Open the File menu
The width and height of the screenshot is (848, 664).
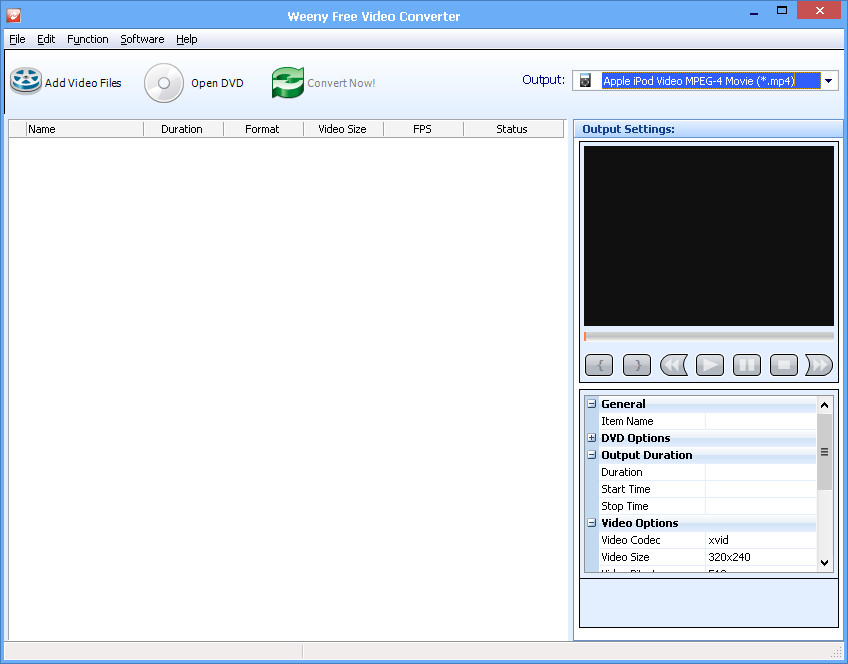point(17,39)
